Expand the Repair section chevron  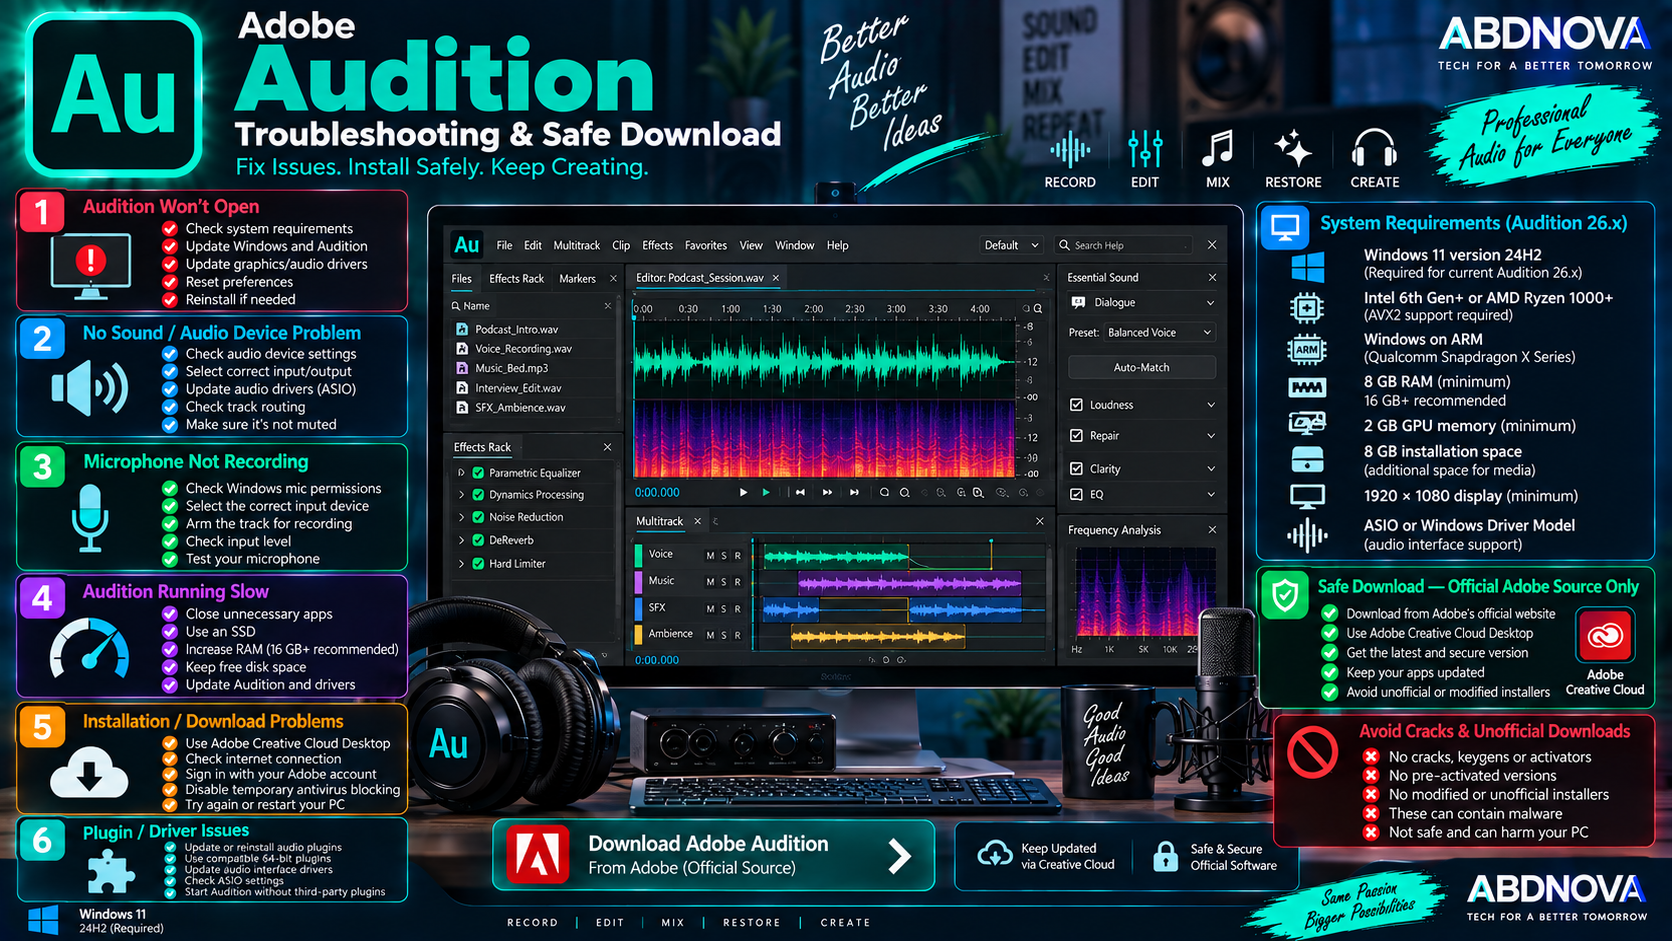tap(1211, 436)
